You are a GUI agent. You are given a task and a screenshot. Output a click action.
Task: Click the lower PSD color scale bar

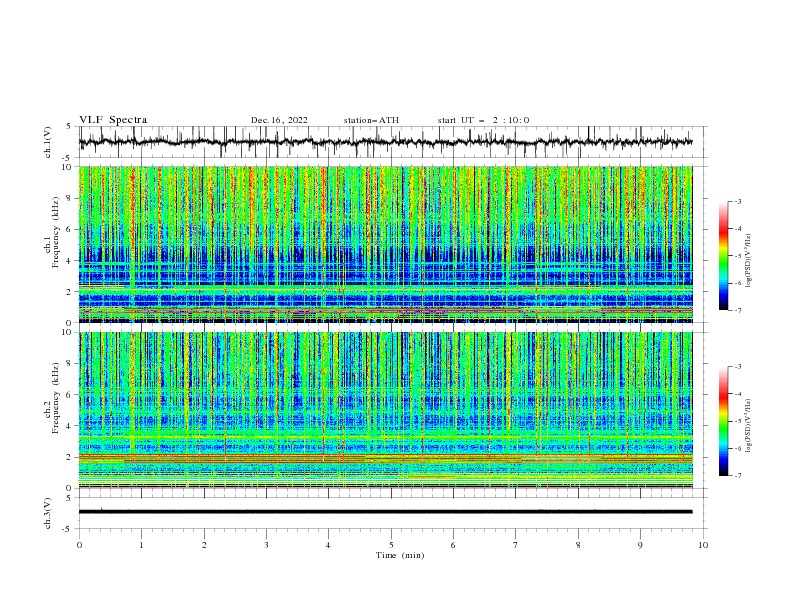coord(723,421)
